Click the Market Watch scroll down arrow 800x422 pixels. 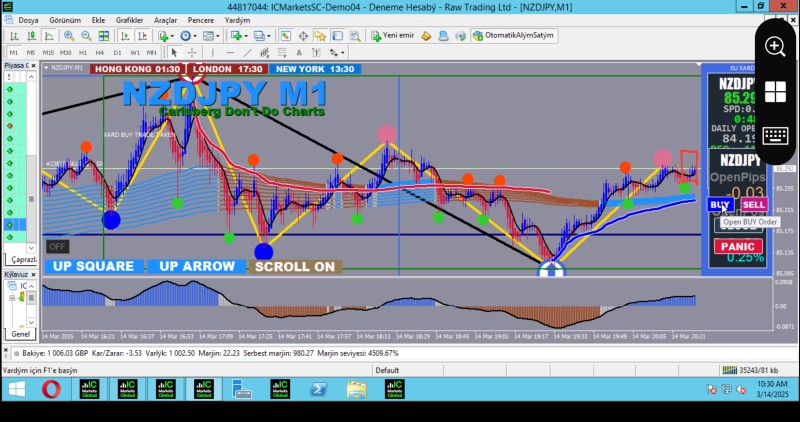tap(32, 248)
